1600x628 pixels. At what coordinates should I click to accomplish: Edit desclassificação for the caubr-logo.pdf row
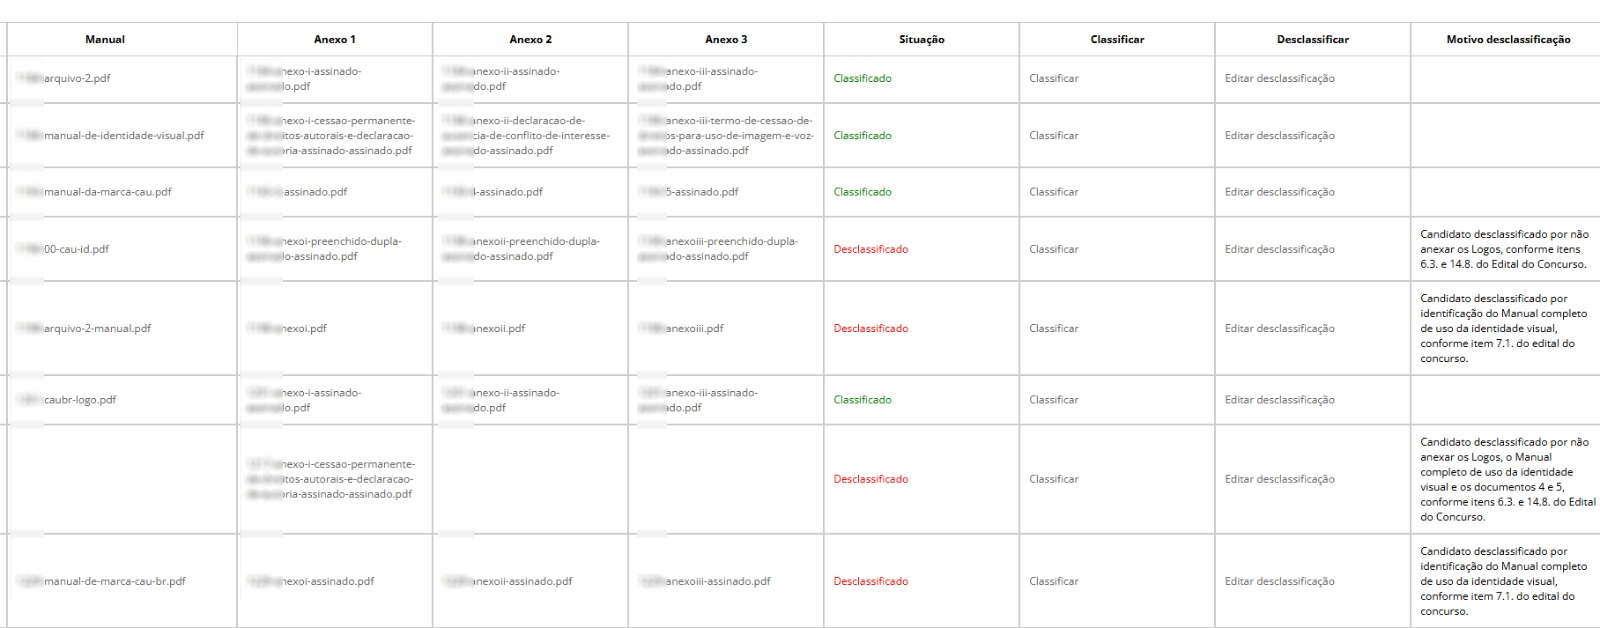(1279, 400)
